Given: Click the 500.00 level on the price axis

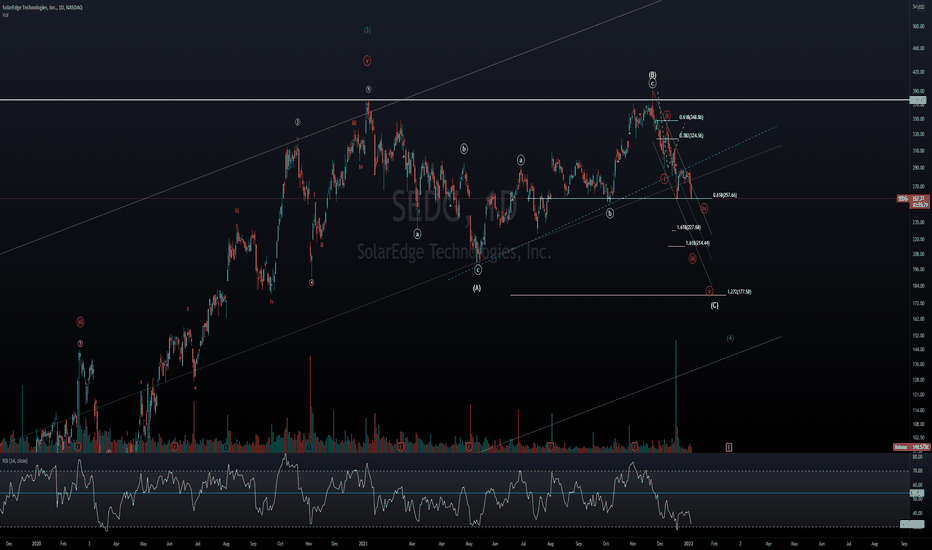Looking at the screenshot, I should point(918,26).
